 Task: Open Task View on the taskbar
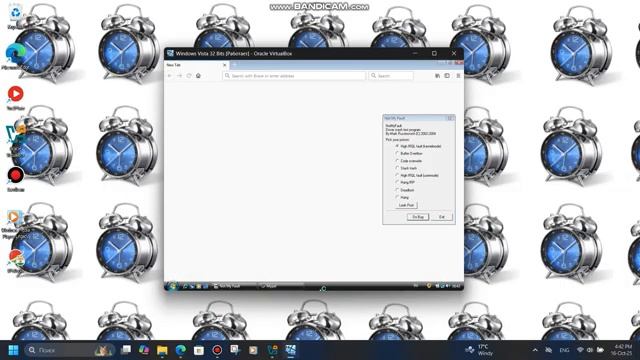[126, 350]
